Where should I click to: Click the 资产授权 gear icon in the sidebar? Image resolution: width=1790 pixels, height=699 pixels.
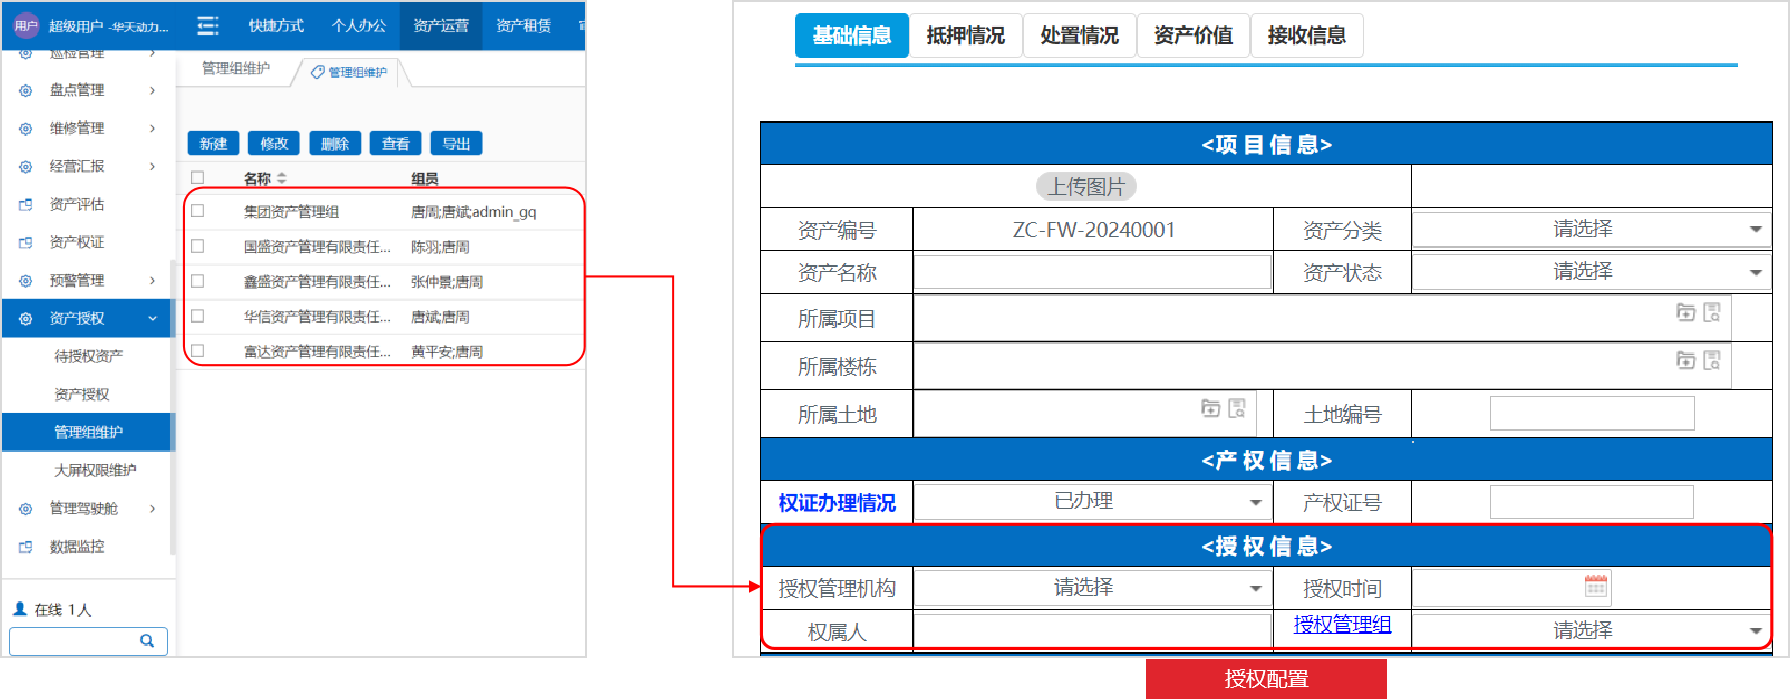point(26,318)
